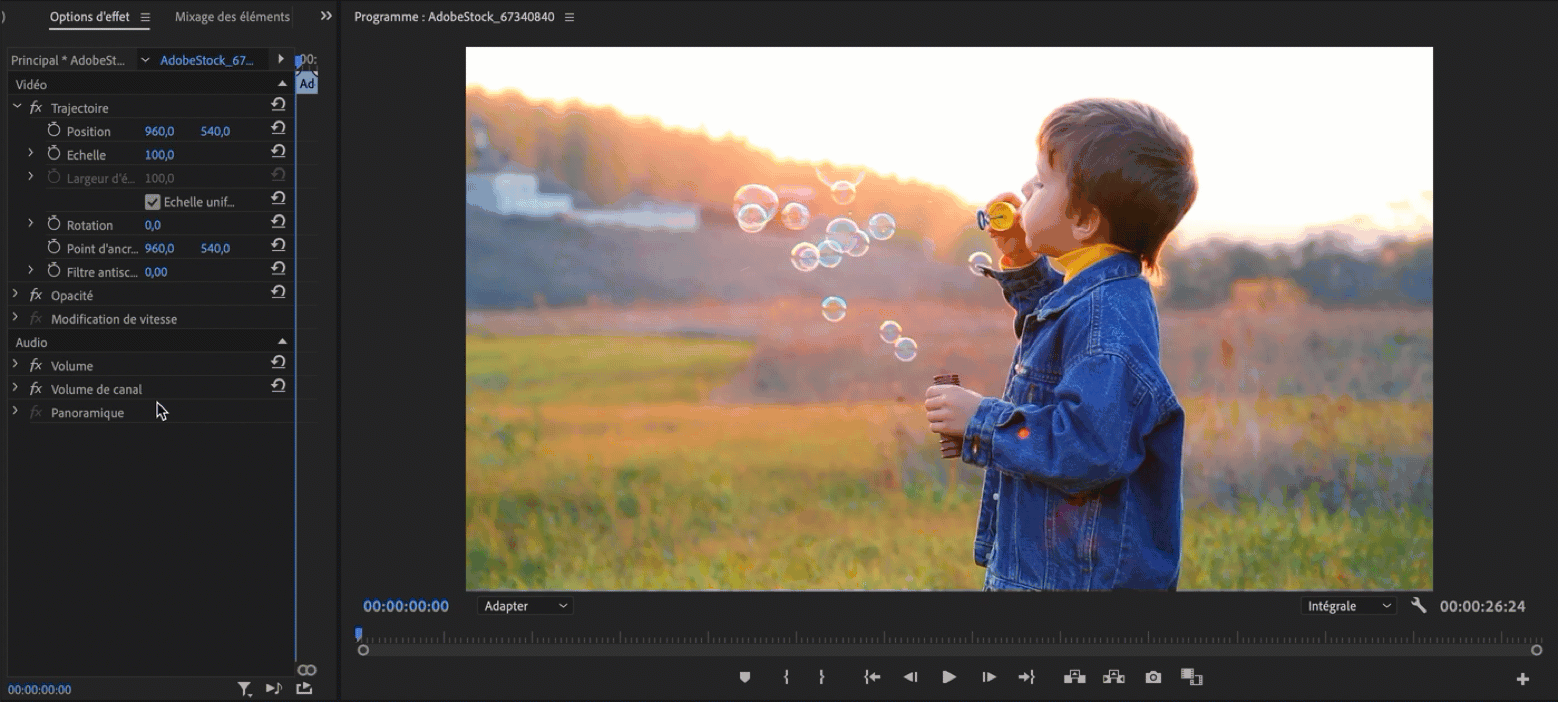Step back one frame
The height and width of the screenshot is (702, 1558).
pyautogui.click(x=910, y=677)
